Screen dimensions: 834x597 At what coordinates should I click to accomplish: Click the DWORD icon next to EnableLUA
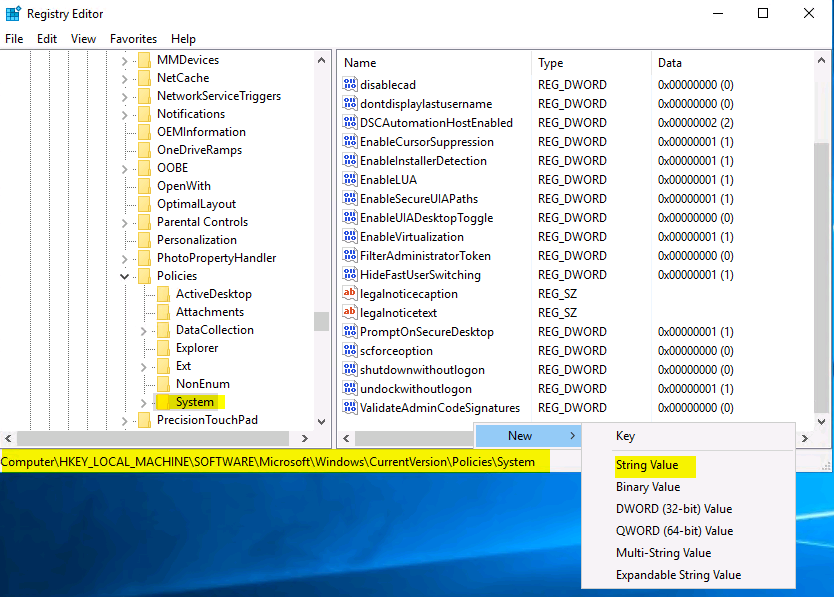pos(350,180)
